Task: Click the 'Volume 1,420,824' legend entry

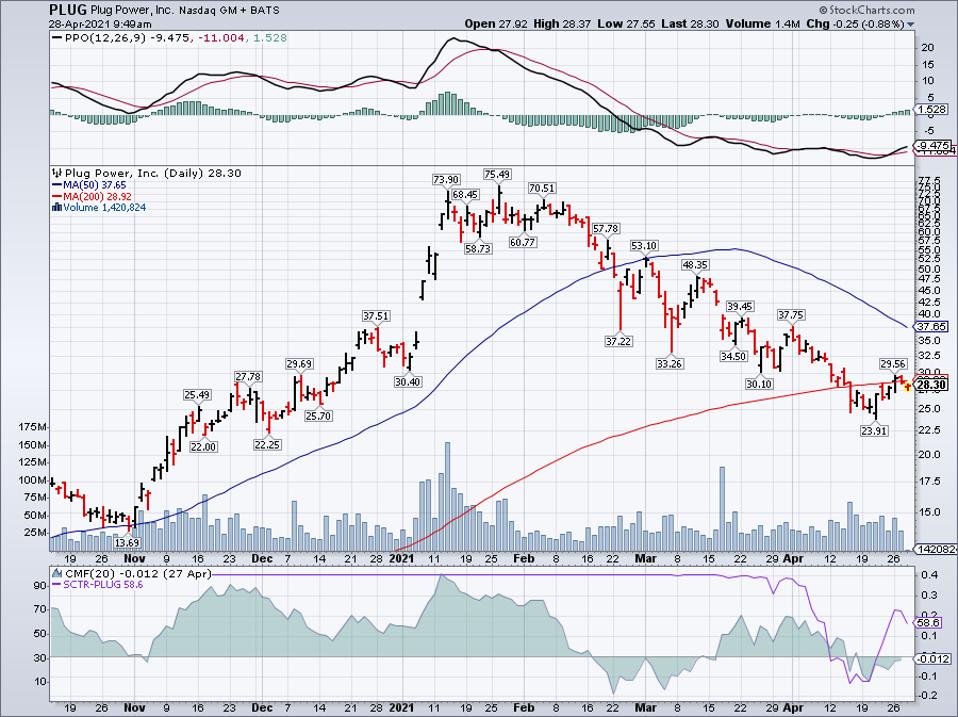Action: pyautogui.click(x=105, y=207)
